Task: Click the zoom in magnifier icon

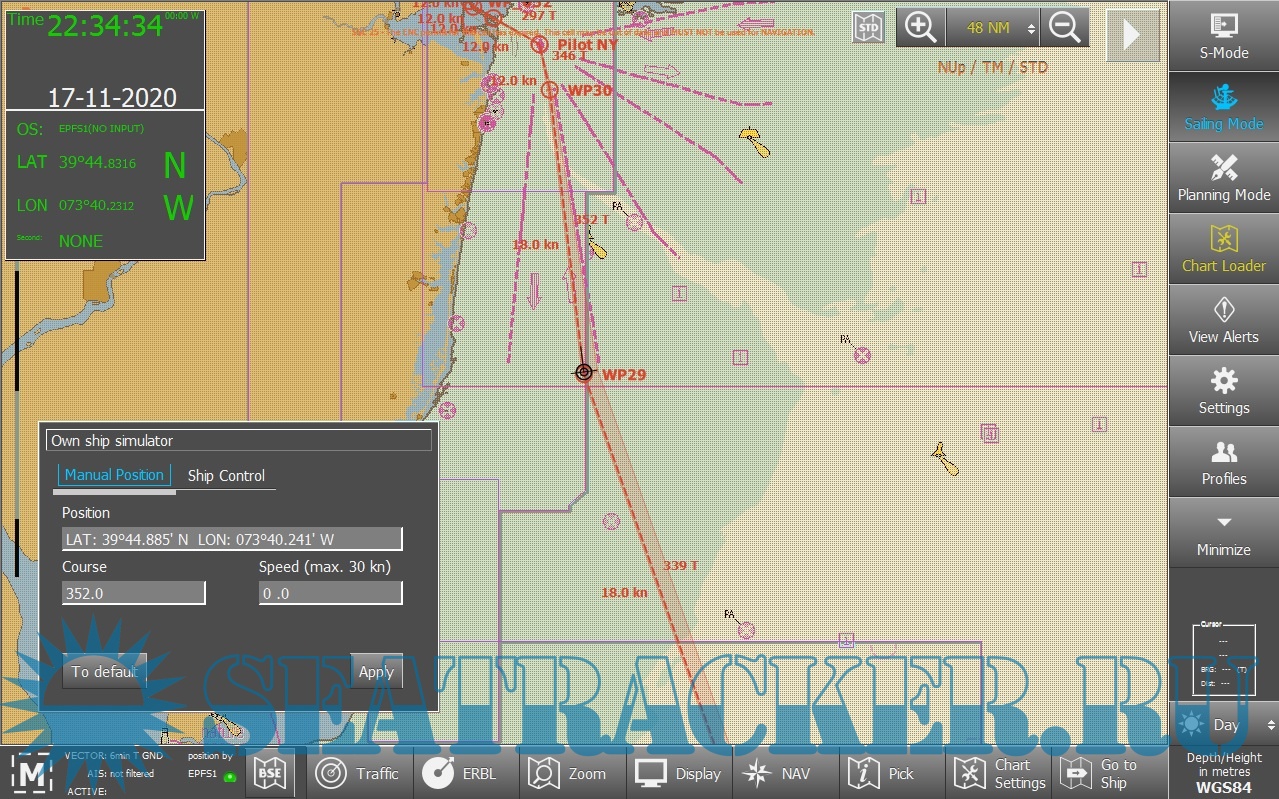Action: (920, 28)
